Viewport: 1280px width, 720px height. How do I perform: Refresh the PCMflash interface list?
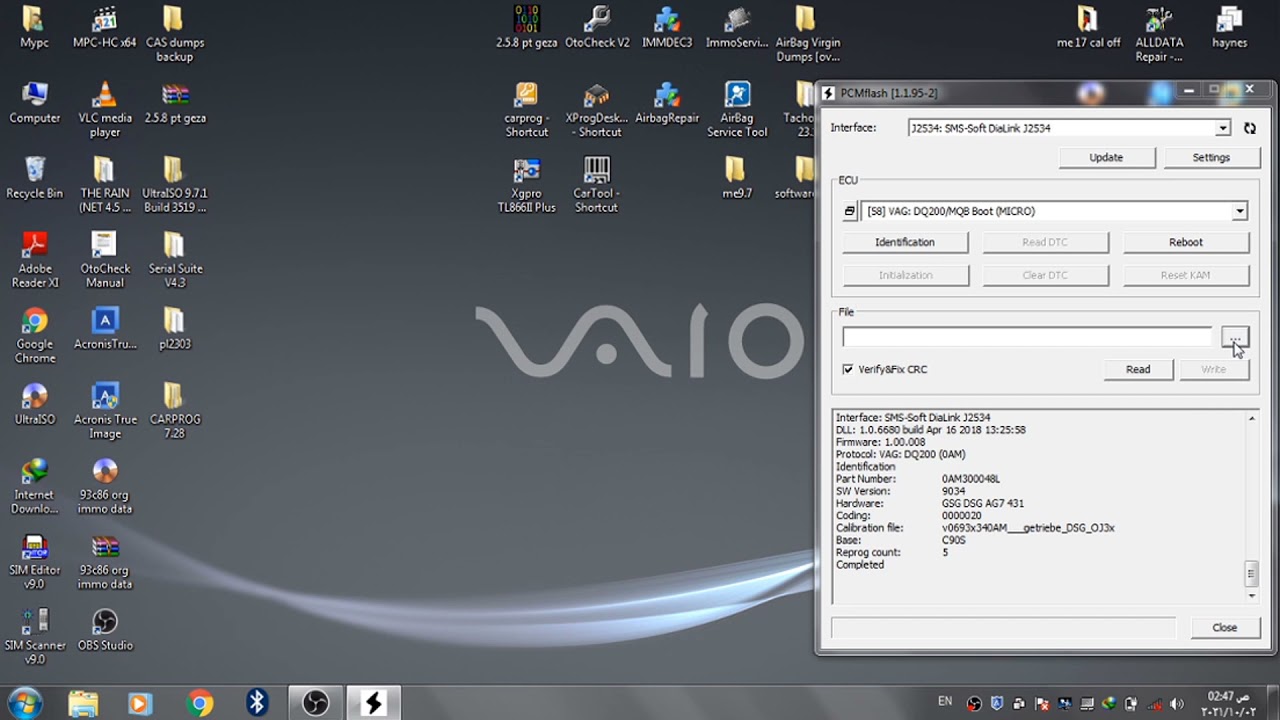coord(1249,128)
